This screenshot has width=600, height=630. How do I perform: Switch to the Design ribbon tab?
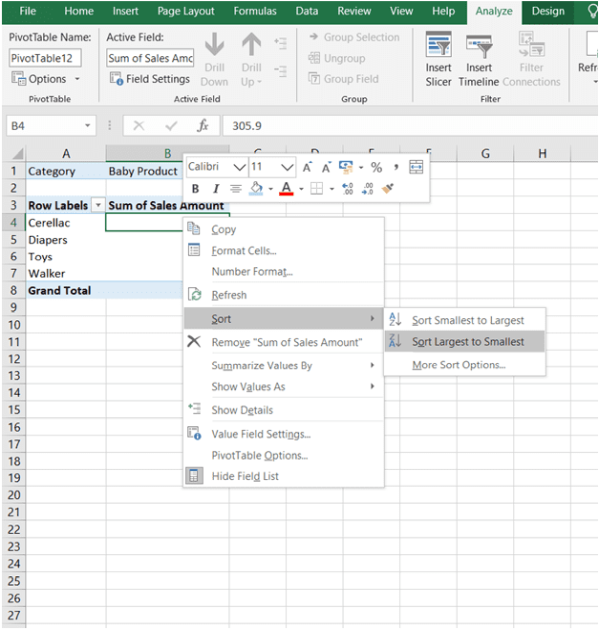[547, 11]
